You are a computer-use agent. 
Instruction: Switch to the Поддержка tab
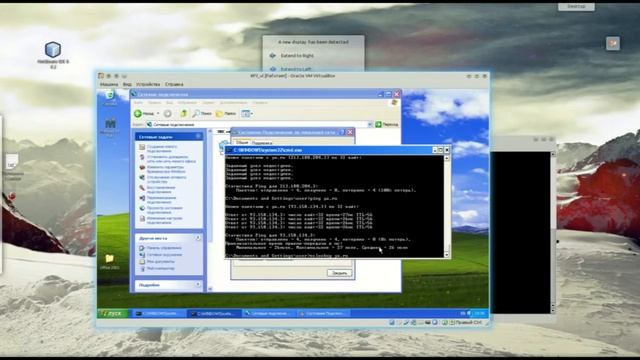[x=262, y=143]
